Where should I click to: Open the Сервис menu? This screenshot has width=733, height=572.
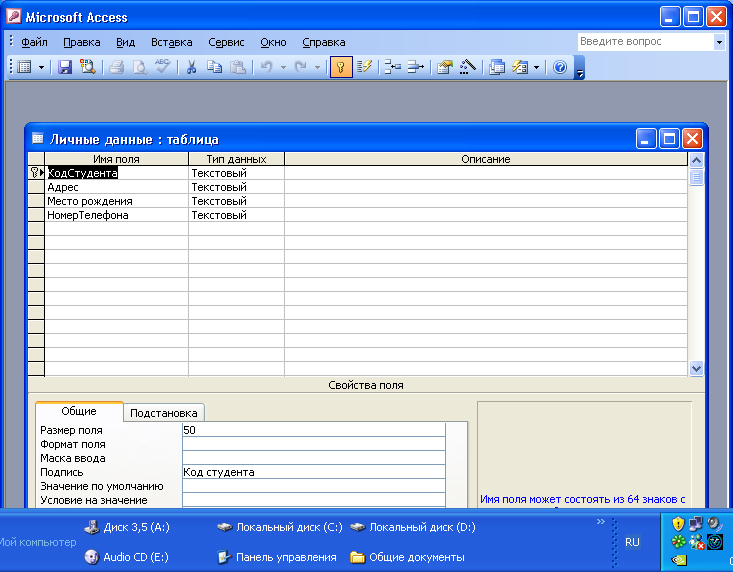point(226,42)
